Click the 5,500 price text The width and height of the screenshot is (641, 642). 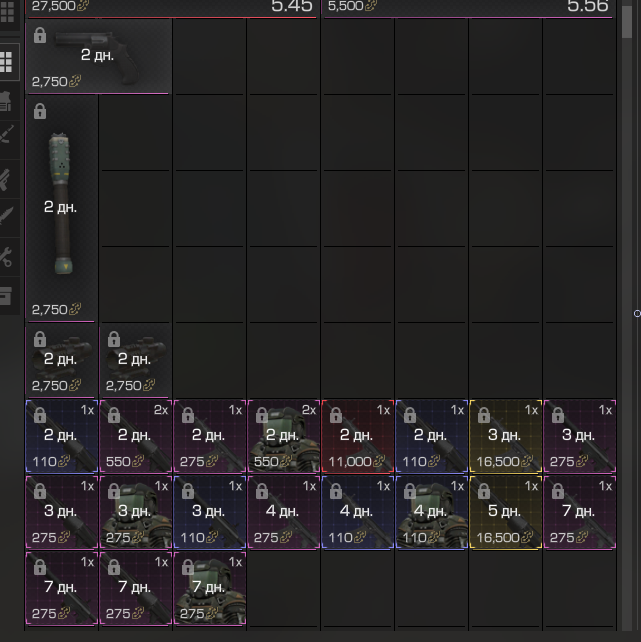[x=345, y=6]
